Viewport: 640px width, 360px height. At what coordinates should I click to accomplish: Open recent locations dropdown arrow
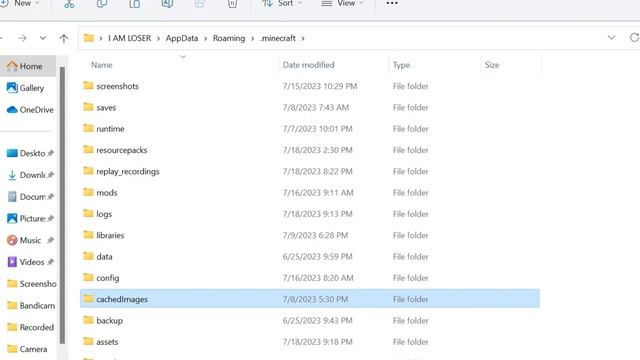pos(42,38)
